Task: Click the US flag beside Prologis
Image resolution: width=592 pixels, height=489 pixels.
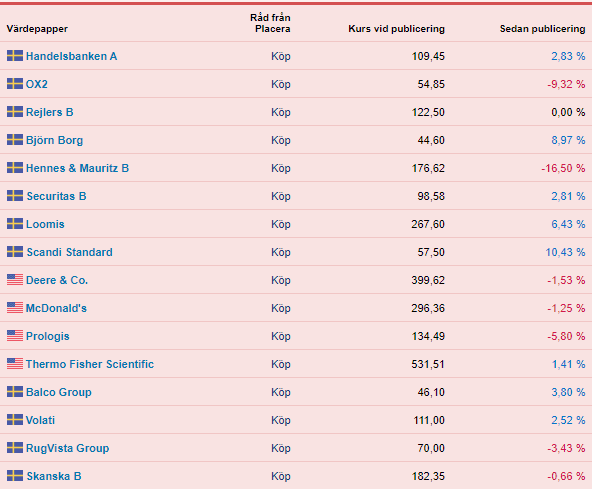Action: pyautogui.click(x=15, y=336)
